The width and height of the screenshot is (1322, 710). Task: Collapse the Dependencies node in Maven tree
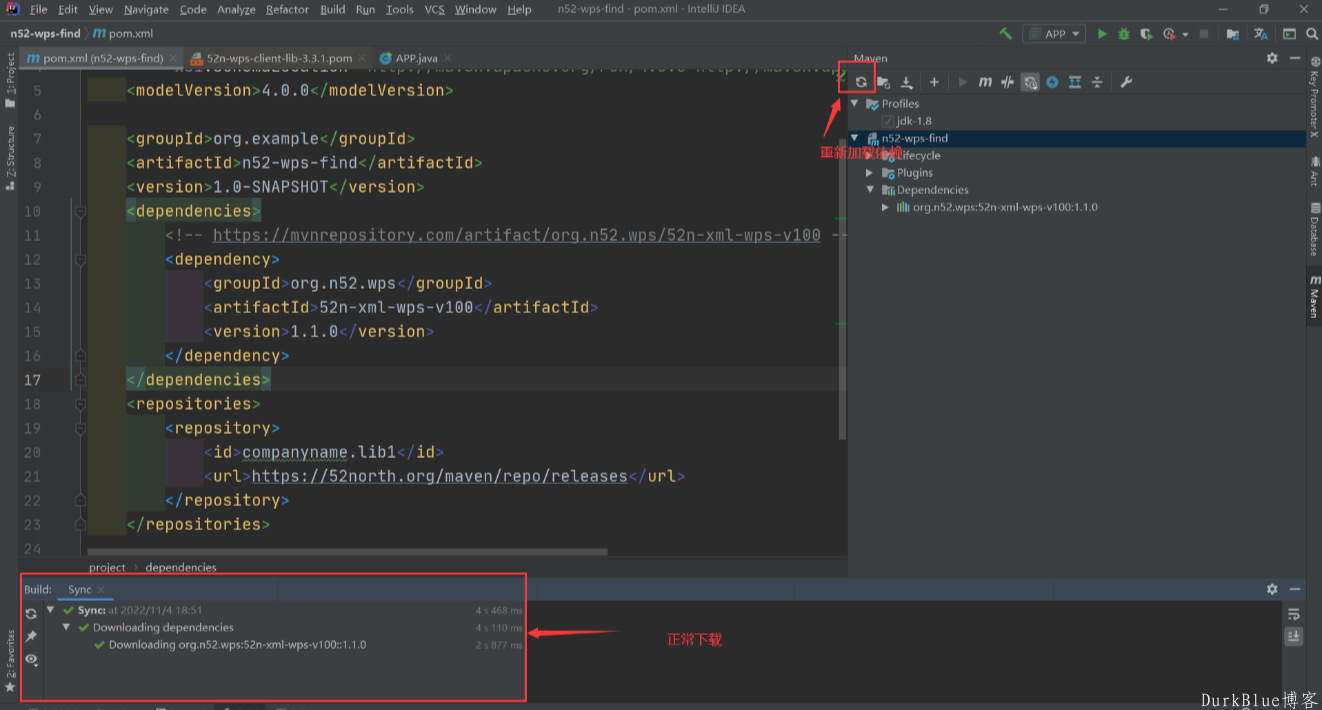[x=870, y=190]
